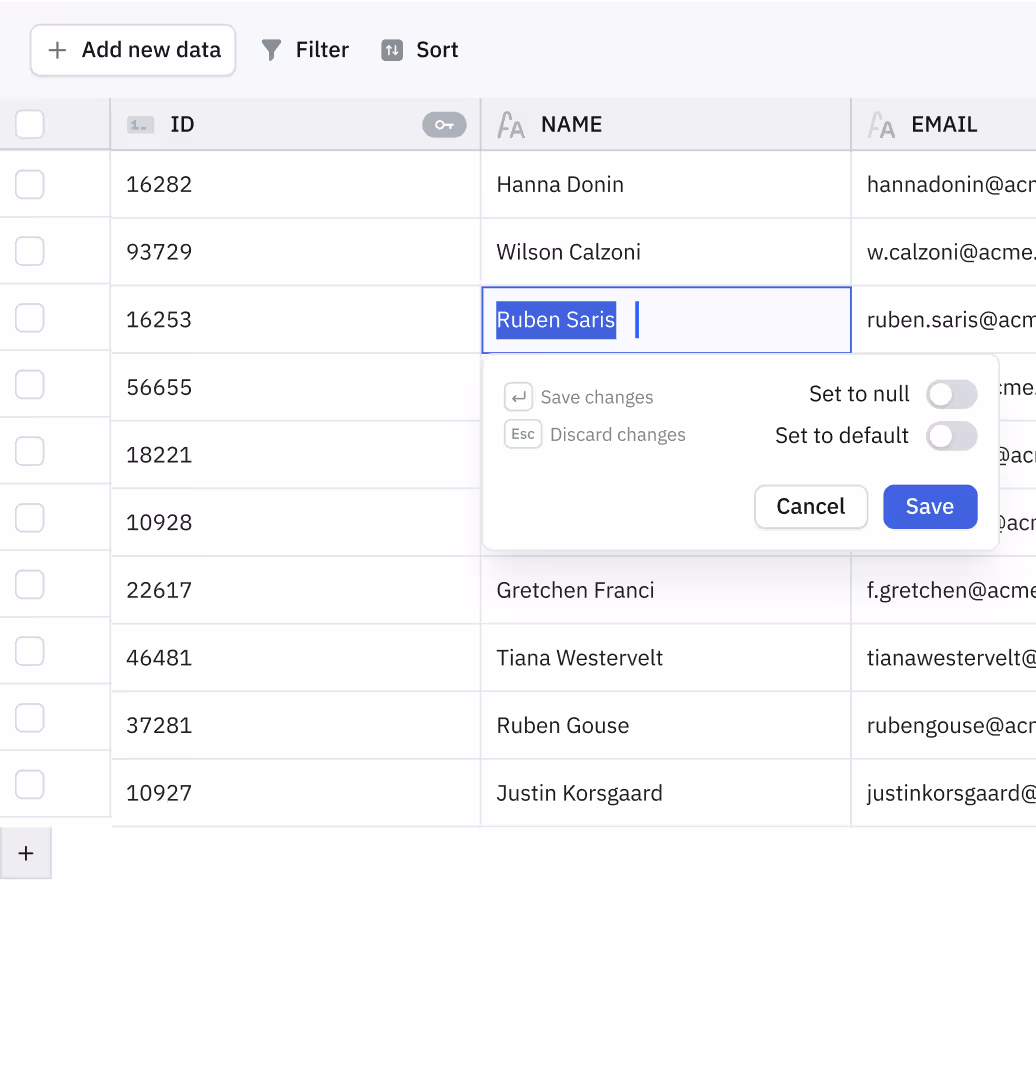This screenshot has width=1036, height=1080.
Task: Enable the Set to null toggle
Action: (951, 395)
